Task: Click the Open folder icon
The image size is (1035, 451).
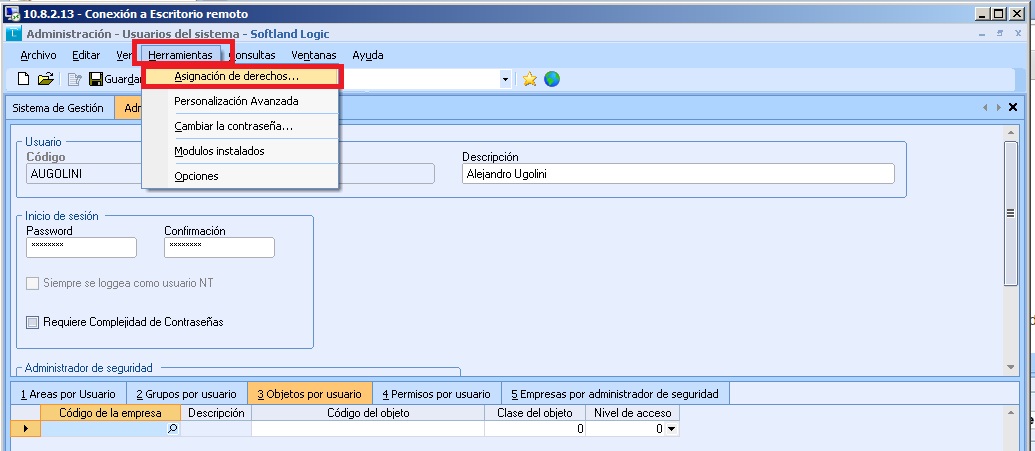Action: [x=45, y=79]
